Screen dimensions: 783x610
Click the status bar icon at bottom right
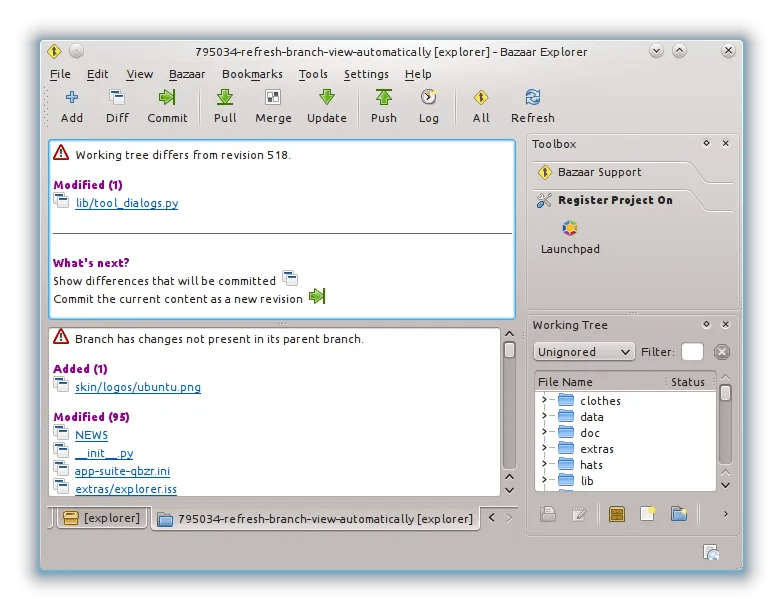coord(711,553)
